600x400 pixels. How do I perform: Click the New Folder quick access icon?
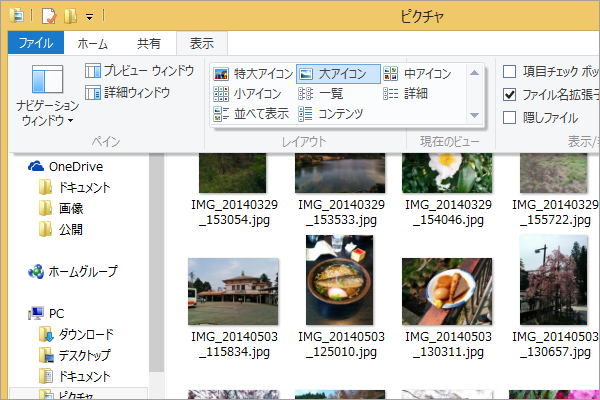coord(70,16)
